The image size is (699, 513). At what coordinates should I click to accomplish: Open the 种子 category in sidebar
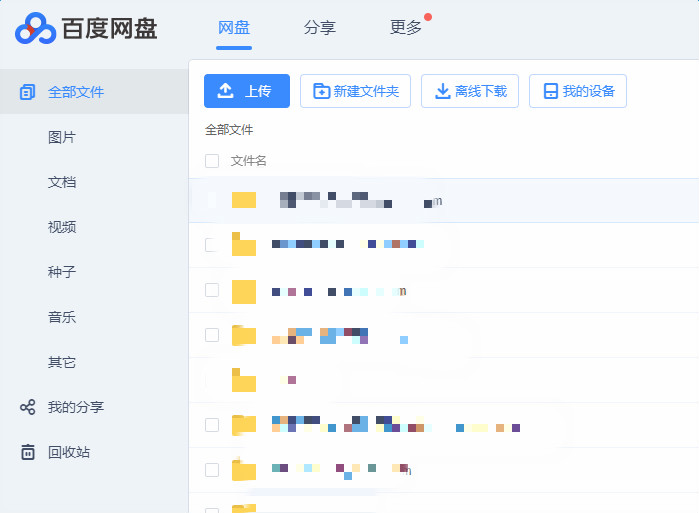(x=62, y=272)
